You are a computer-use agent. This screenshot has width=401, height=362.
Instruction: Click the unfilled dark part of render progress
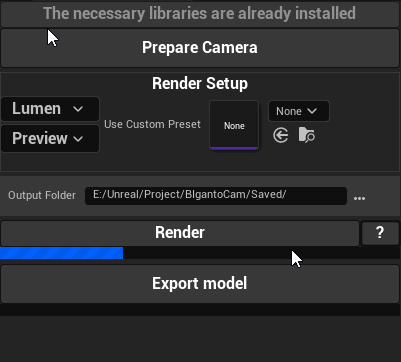262,253
